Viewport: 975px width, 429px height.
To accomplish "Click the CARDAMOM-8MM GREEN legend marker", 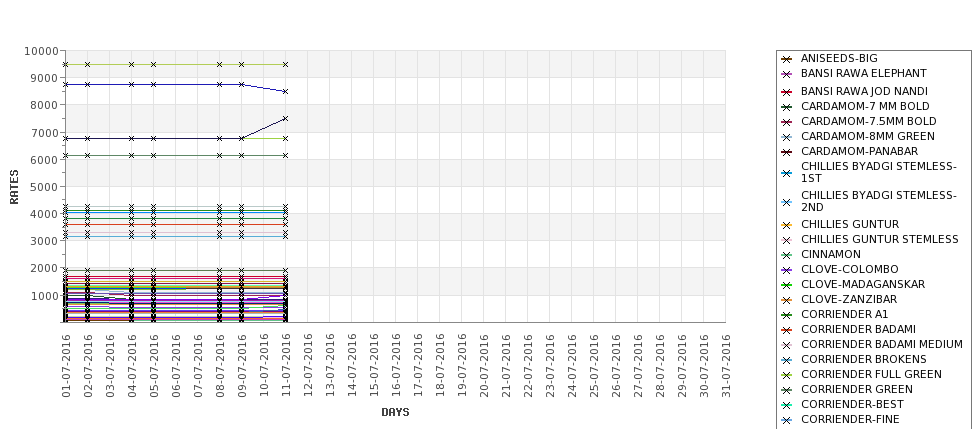I will pos(787,137).
